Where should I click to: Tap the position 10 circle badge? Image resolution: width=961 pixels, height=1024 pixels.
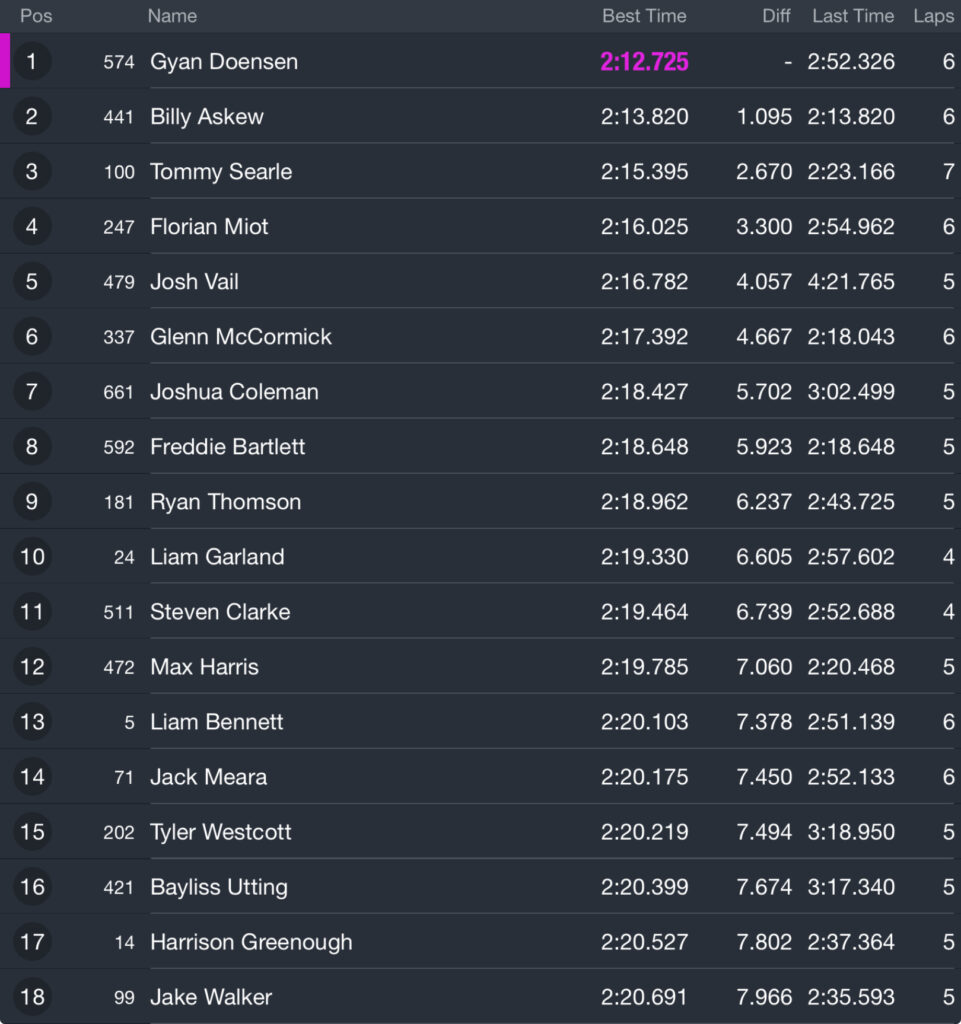(31, 556)
